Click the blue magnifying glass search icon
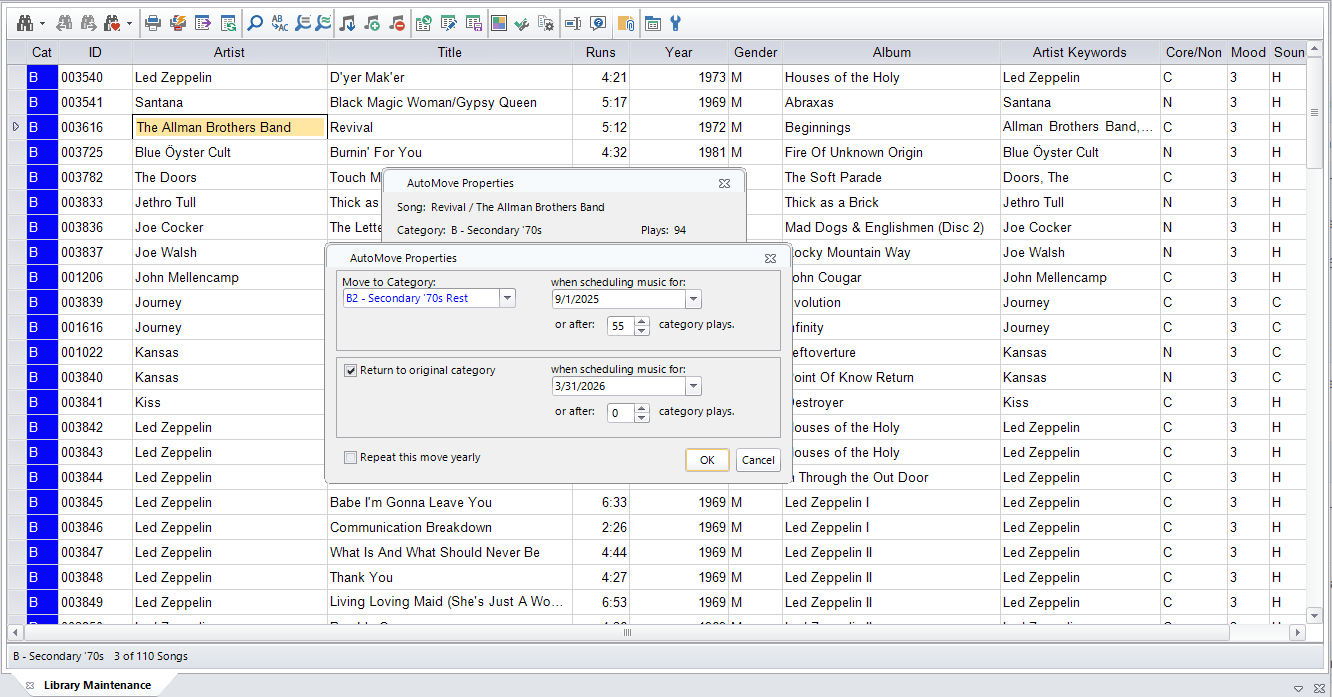The height and width of the screenshot is (697, 1332). tap(255, 22)
